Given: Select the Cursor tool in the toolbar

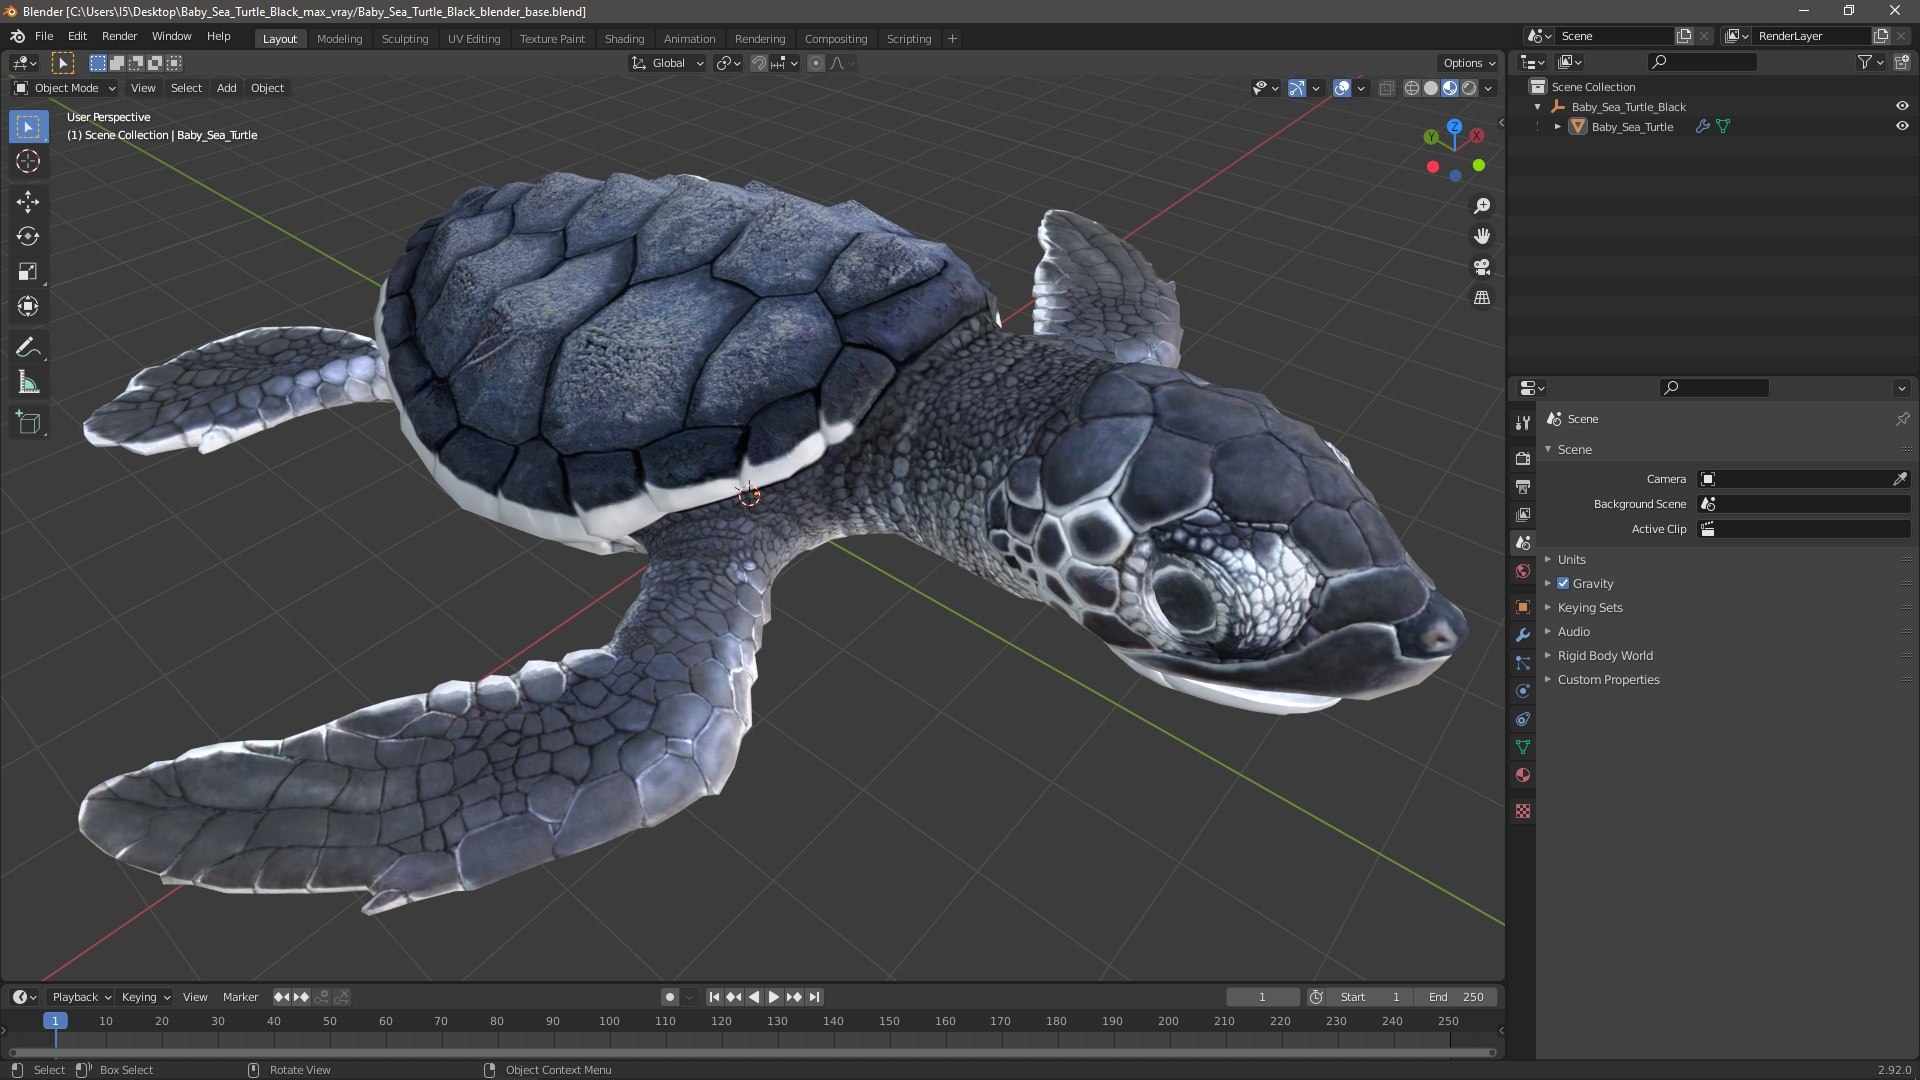Looking at the screenshot, I should [x=28, y=162].
